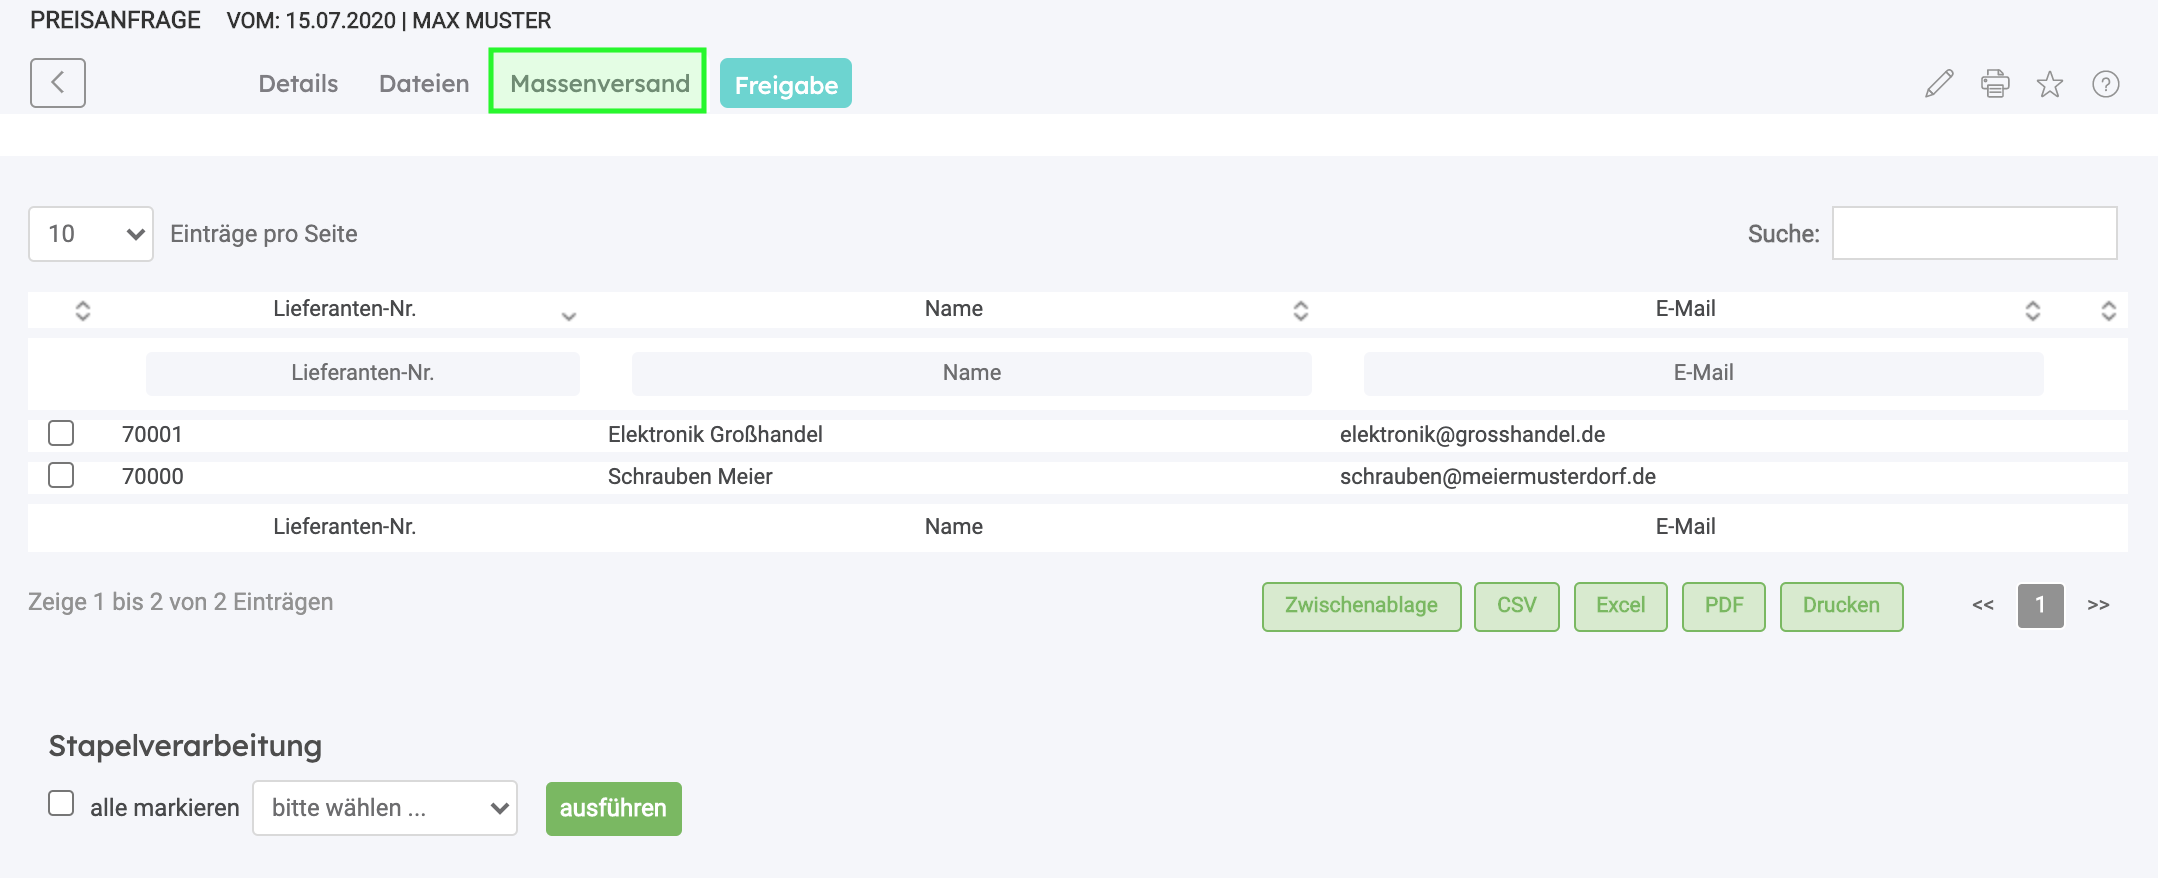Open the Dateien tab
The image size is (2158, 878).
(424, 84)
